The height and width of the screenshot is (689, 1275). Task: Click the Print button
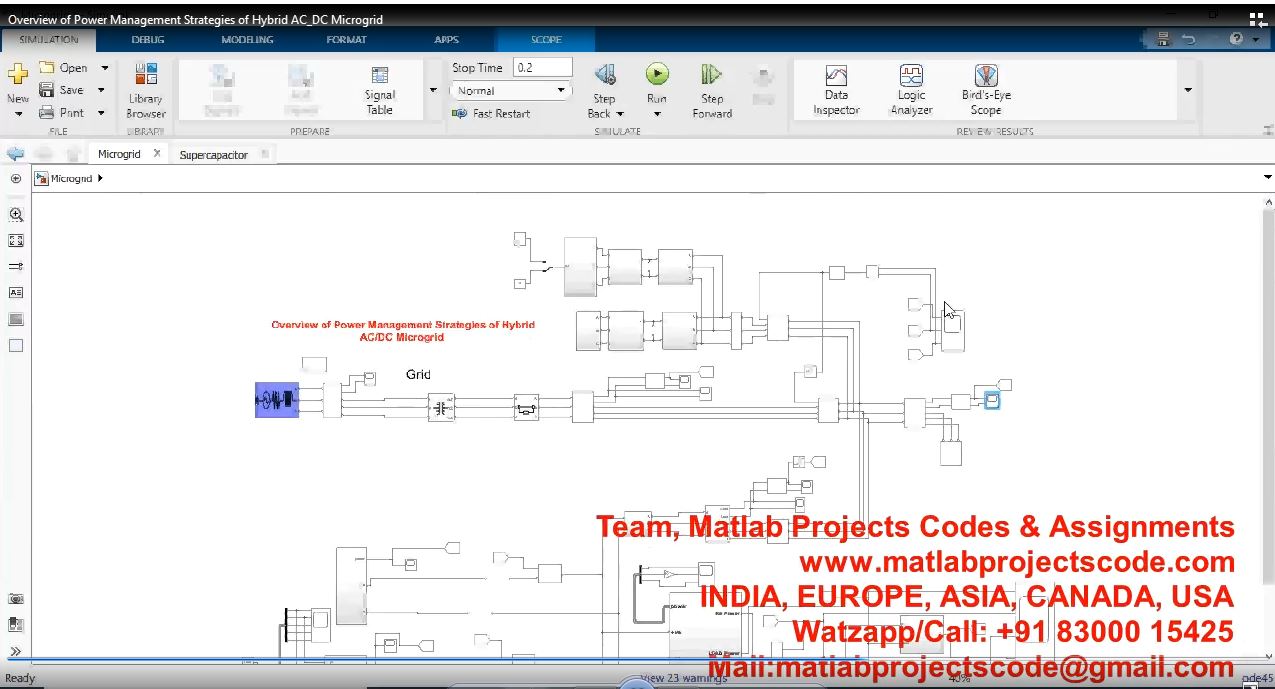tap(62, 113)
